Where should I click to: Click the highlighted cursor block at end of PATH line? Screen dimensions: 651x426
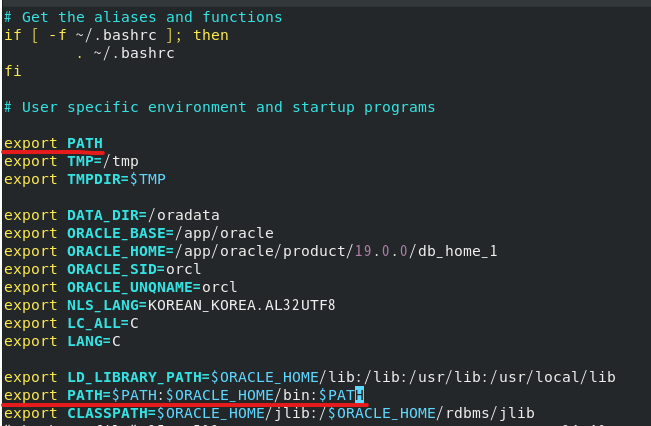click(x=360, y=395)
